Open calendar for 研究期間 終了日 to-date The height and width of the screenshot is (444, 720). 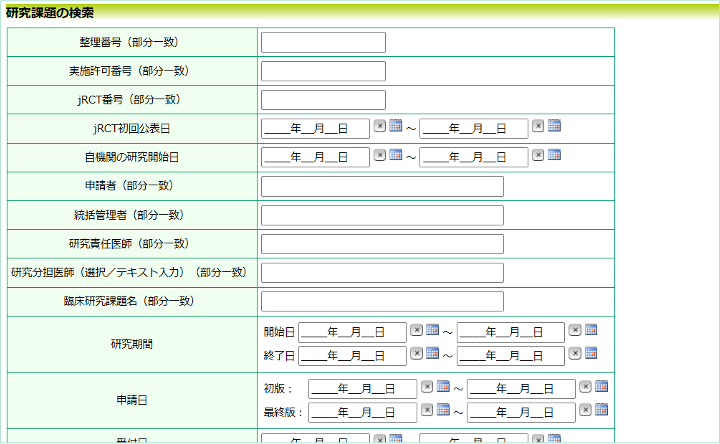point(591,353)
